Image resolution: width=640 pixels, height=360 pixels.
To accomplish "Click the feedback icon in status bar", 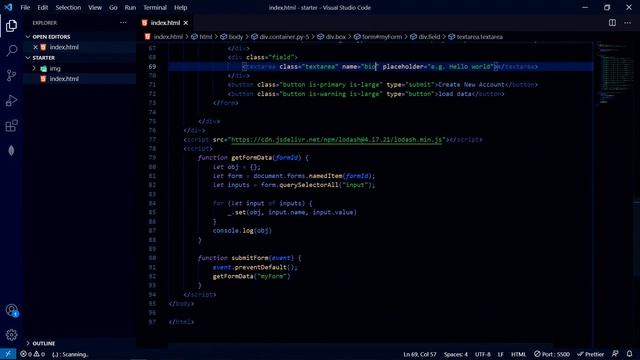I will pos(615,354).
